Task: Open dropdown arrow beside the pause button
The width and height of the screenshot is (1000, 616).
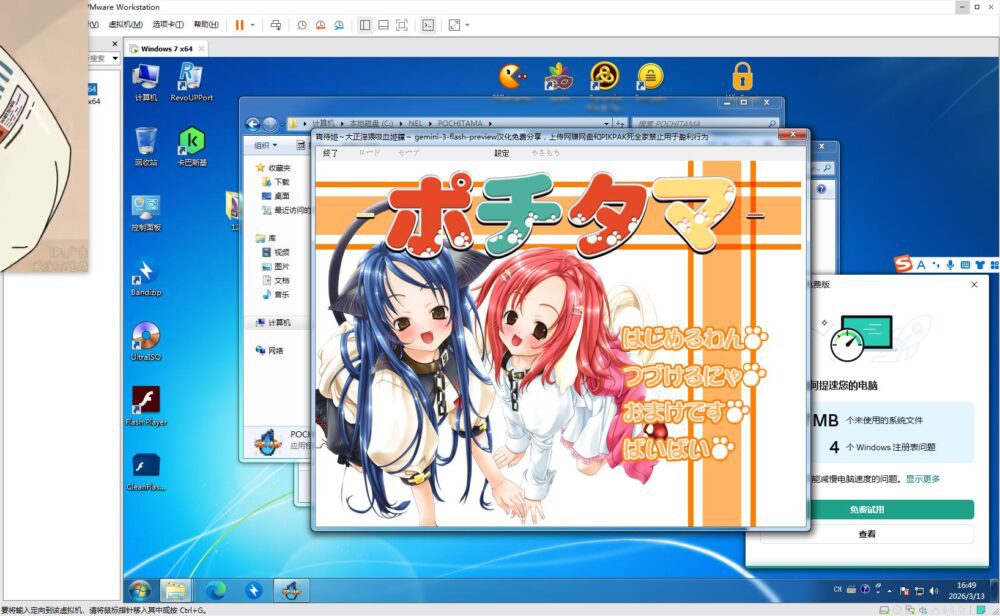Action: tap(253, 25)
